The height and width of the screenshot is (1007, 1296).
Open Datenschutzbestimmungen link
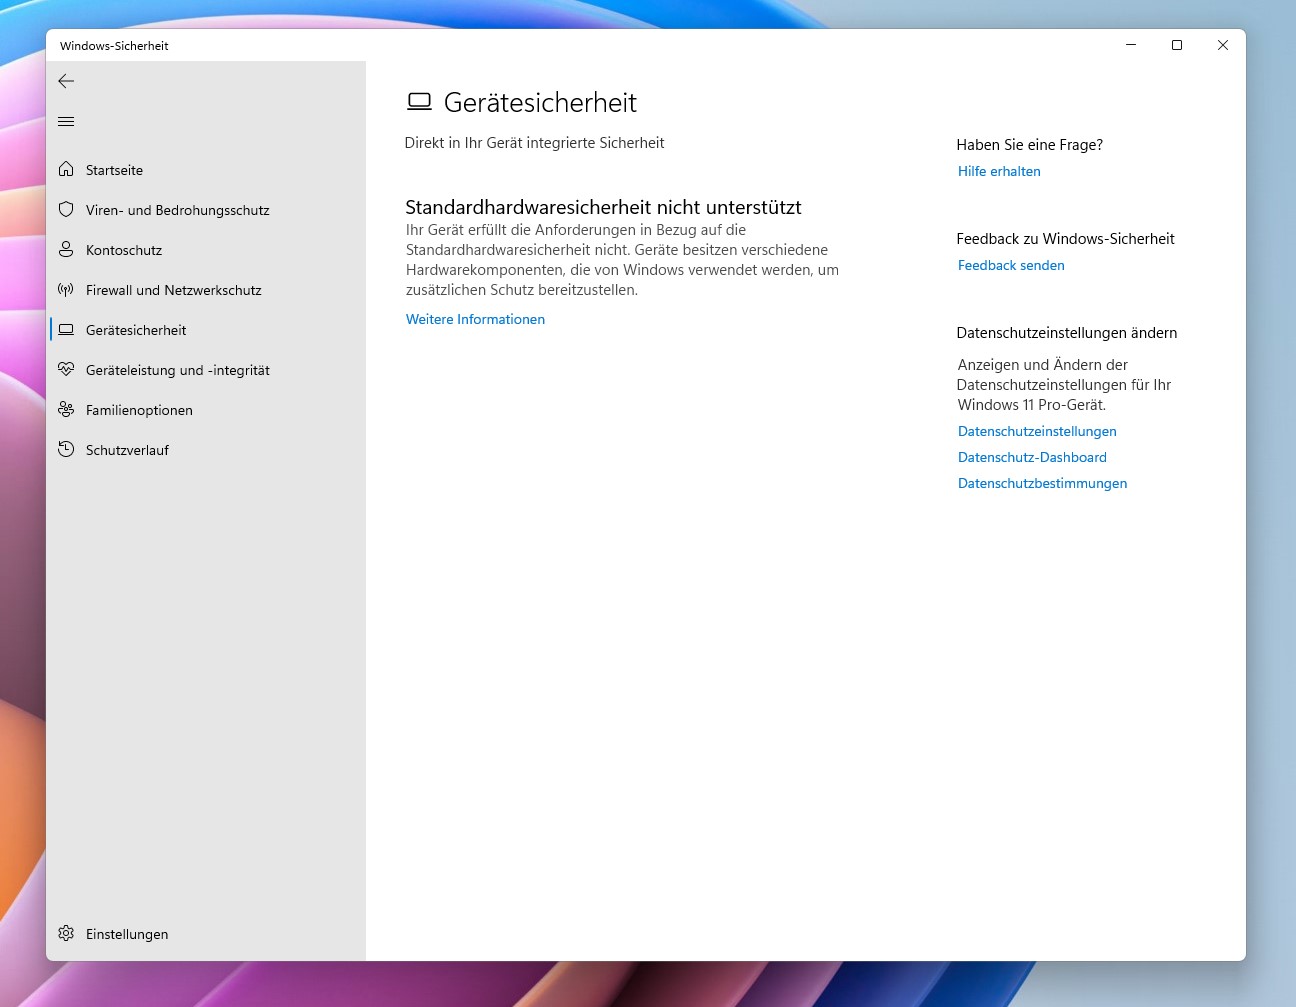pyautogui.click(x=1042, y=484)
